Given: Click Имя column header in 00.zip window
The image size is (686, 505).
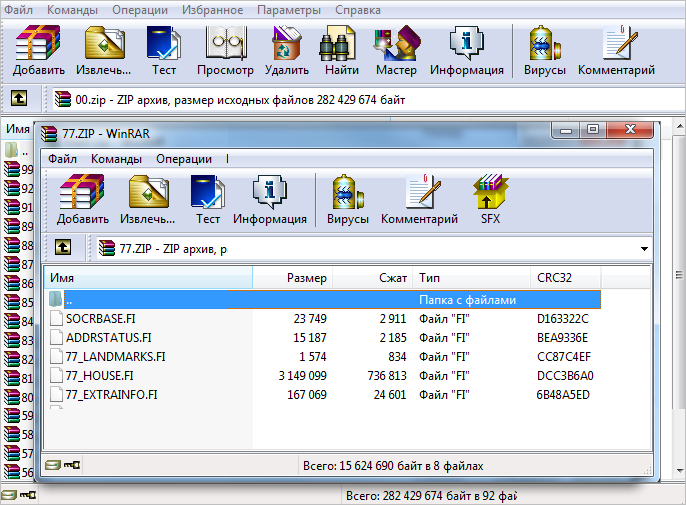Looking at the screenshot, I should 18,129.
